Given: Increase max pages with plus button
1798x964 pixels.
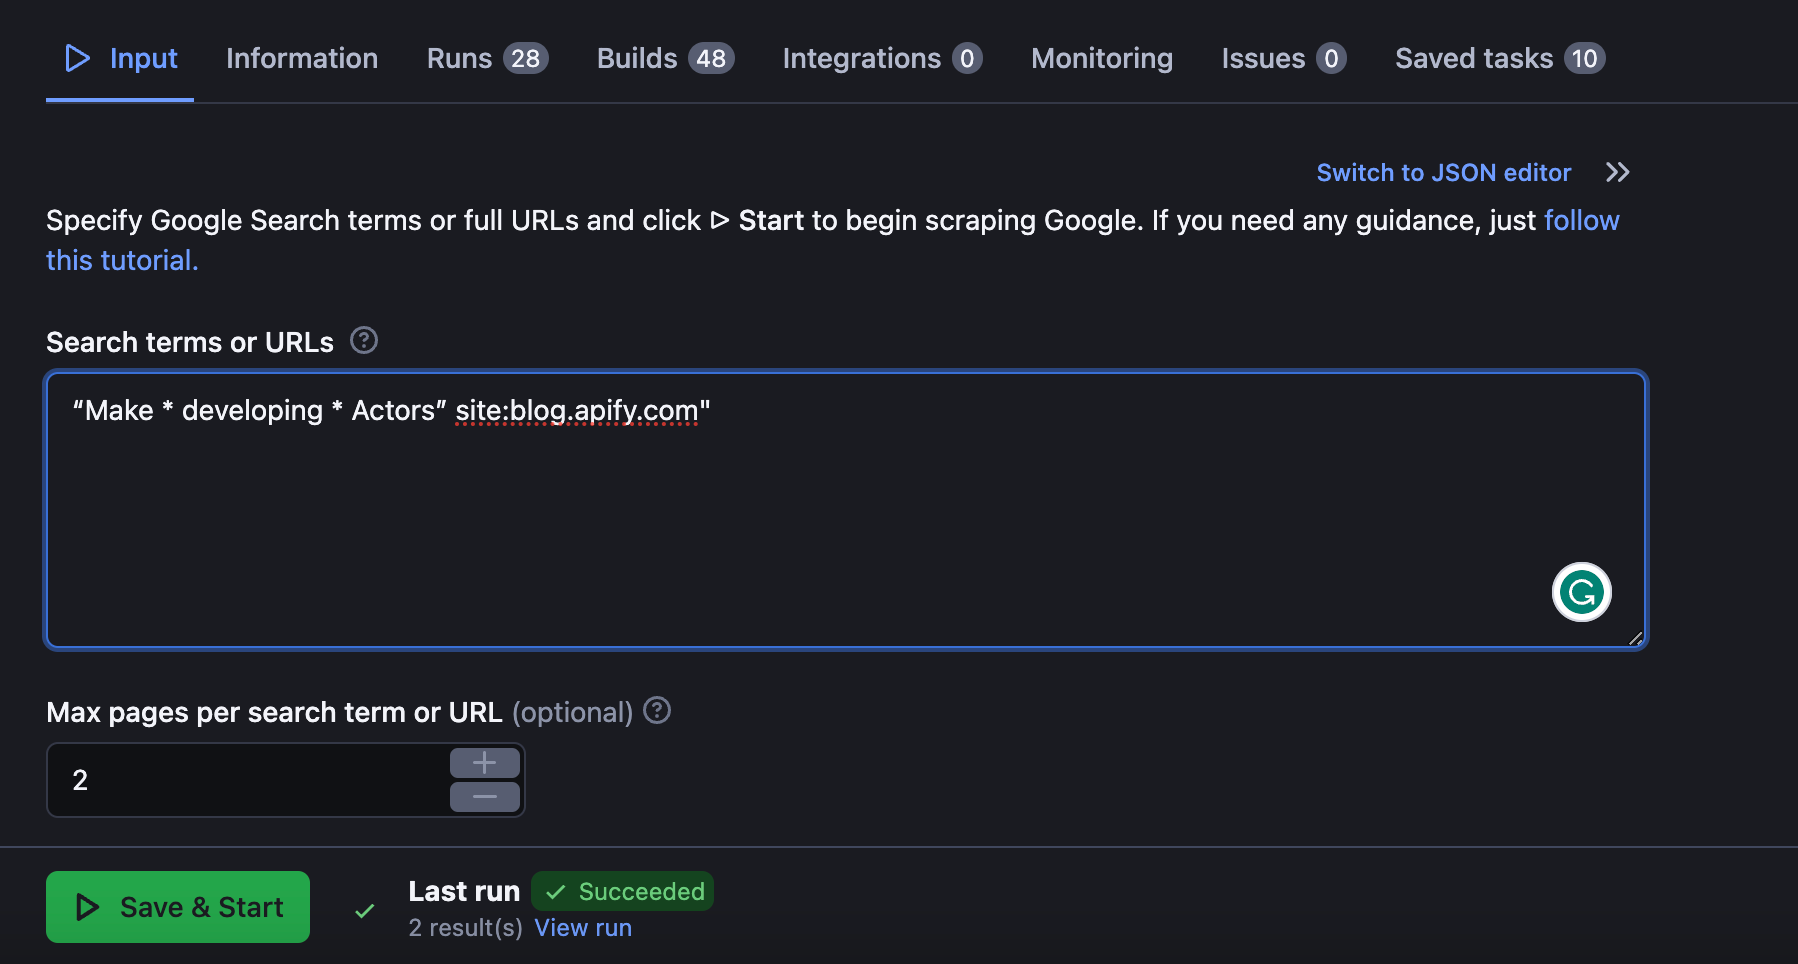Looking at the screenshot, I should click(x=484, y=763).
